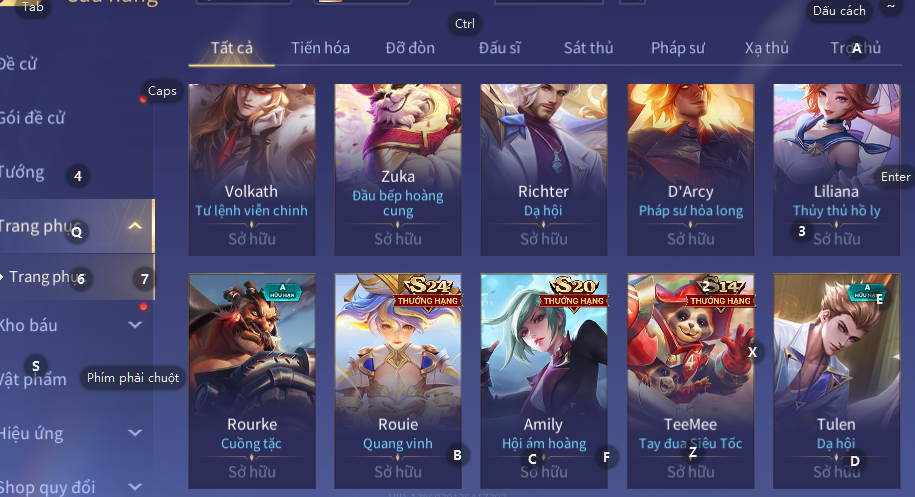
Task: Expand the Hiệu ứng sidebar section
Action: click(135, 433)
